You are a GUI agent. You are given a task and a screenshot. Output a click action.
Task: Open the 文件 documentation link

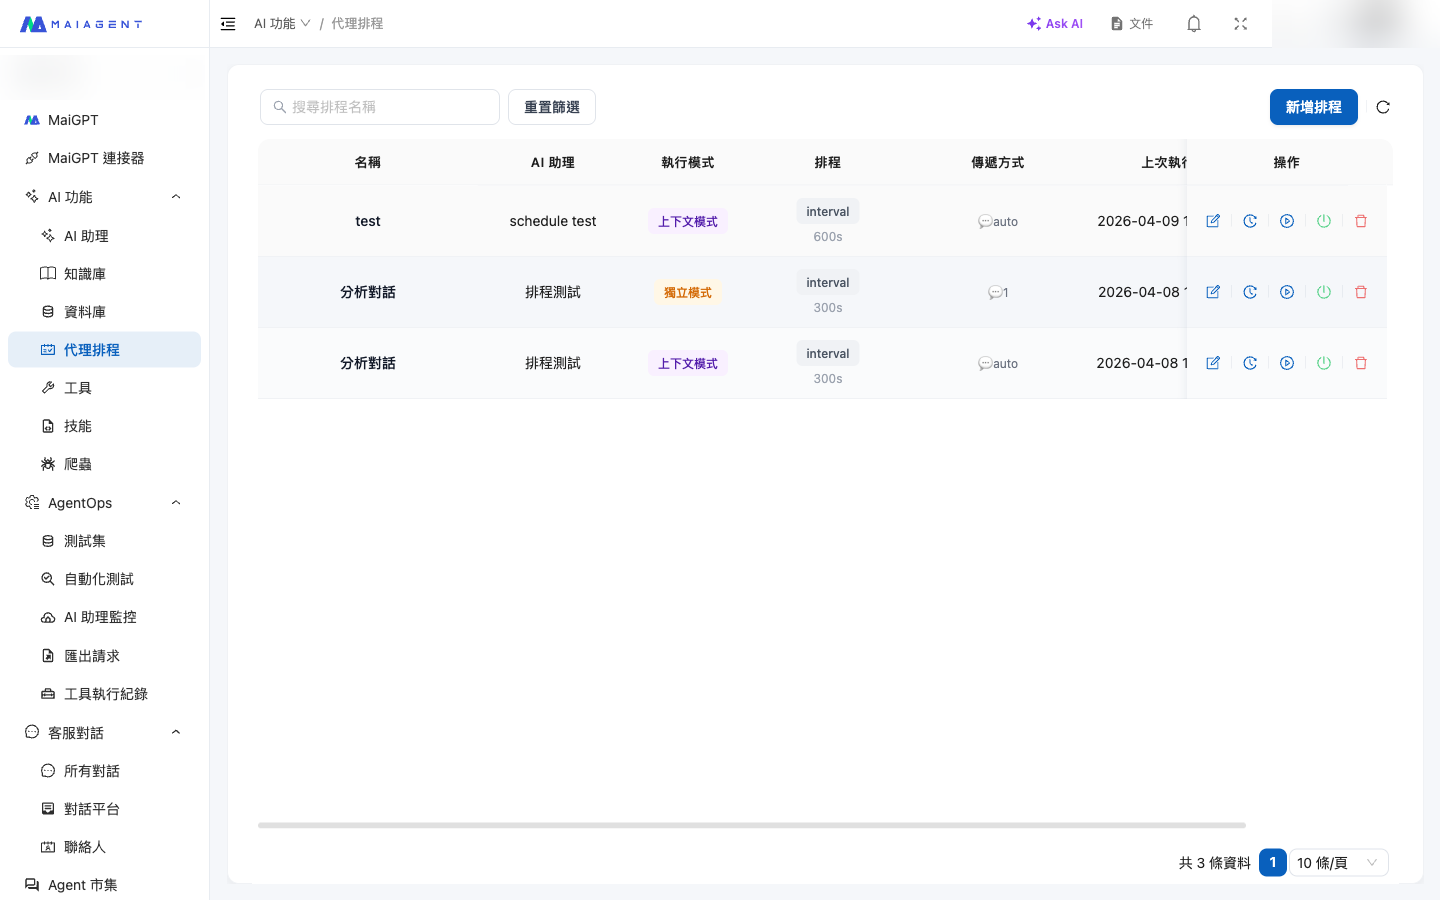pyautogui.click(x=1132, y=24)
